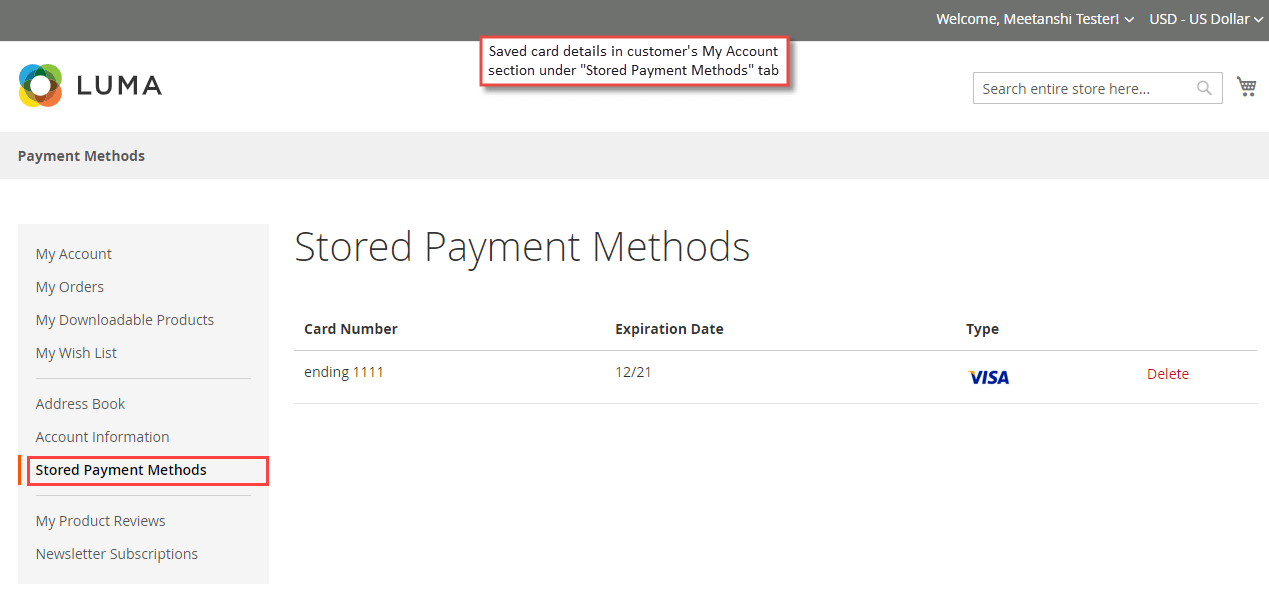
Task: Navigate to My Account
Action: tap(73, 253)
